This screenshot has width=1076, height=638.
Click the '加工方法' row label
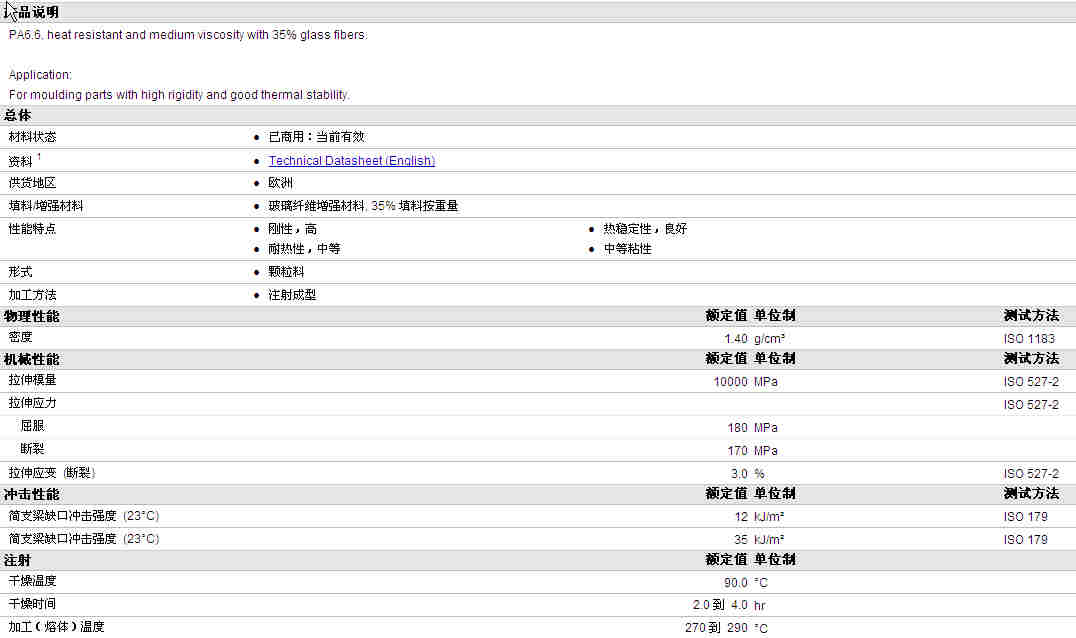32,295
